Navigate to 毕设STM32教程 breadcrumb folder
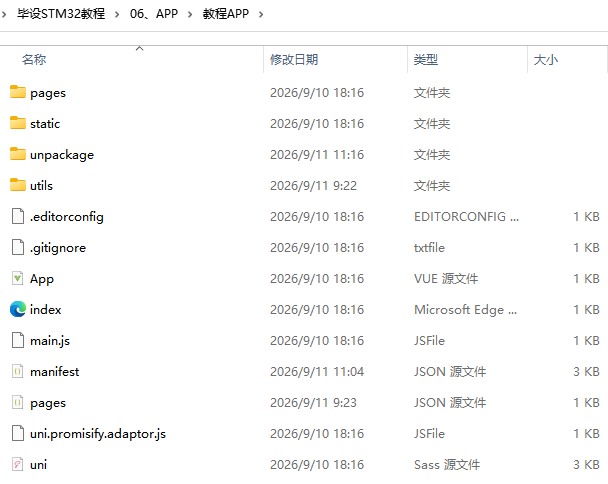Screen dimensions: 608x484 coord(61,14)
